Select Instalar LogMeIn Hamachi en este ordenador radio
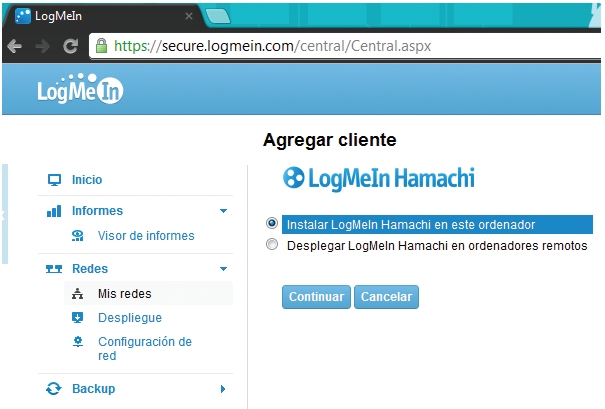The height and width of the screenshot is (409, 605). pyautogui.click(x=272, y=223)
